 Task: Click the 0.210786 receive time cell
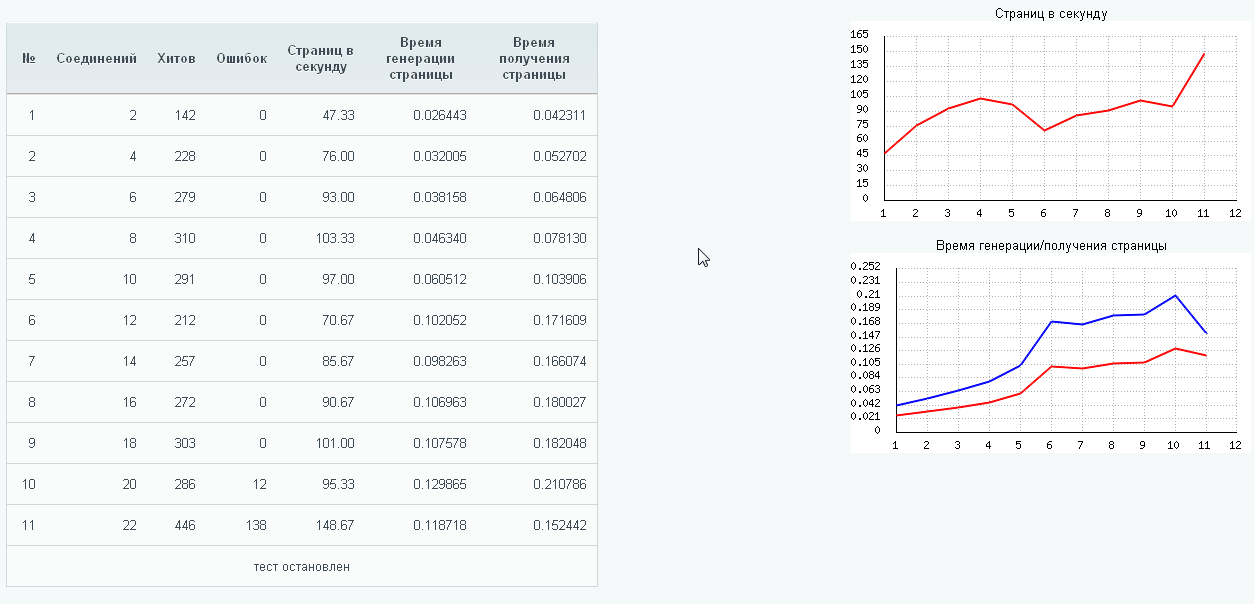coord(559,485)
